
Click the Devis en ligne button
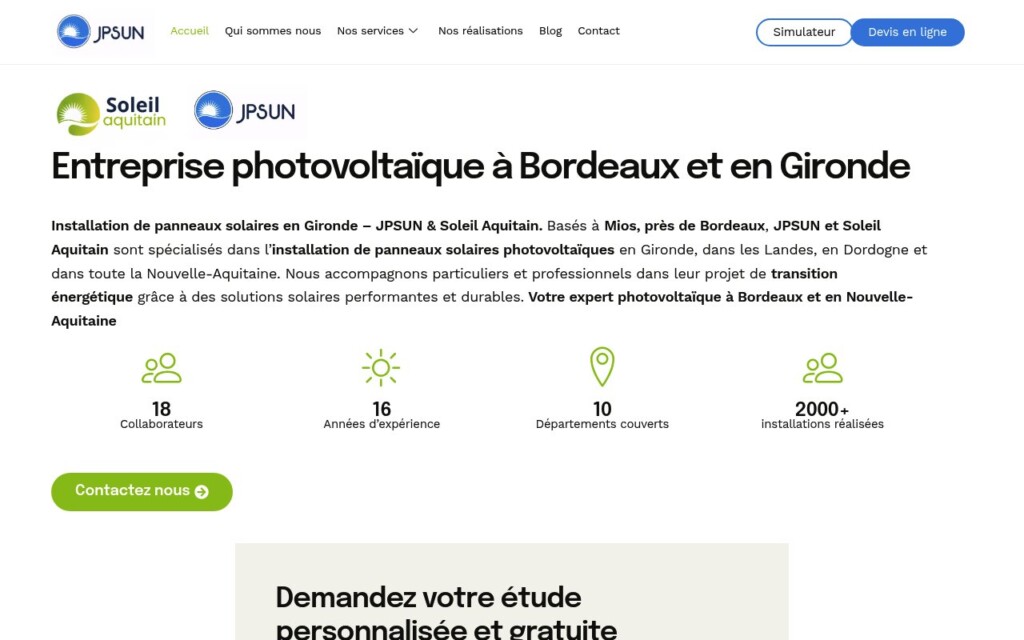pos(907,32)
